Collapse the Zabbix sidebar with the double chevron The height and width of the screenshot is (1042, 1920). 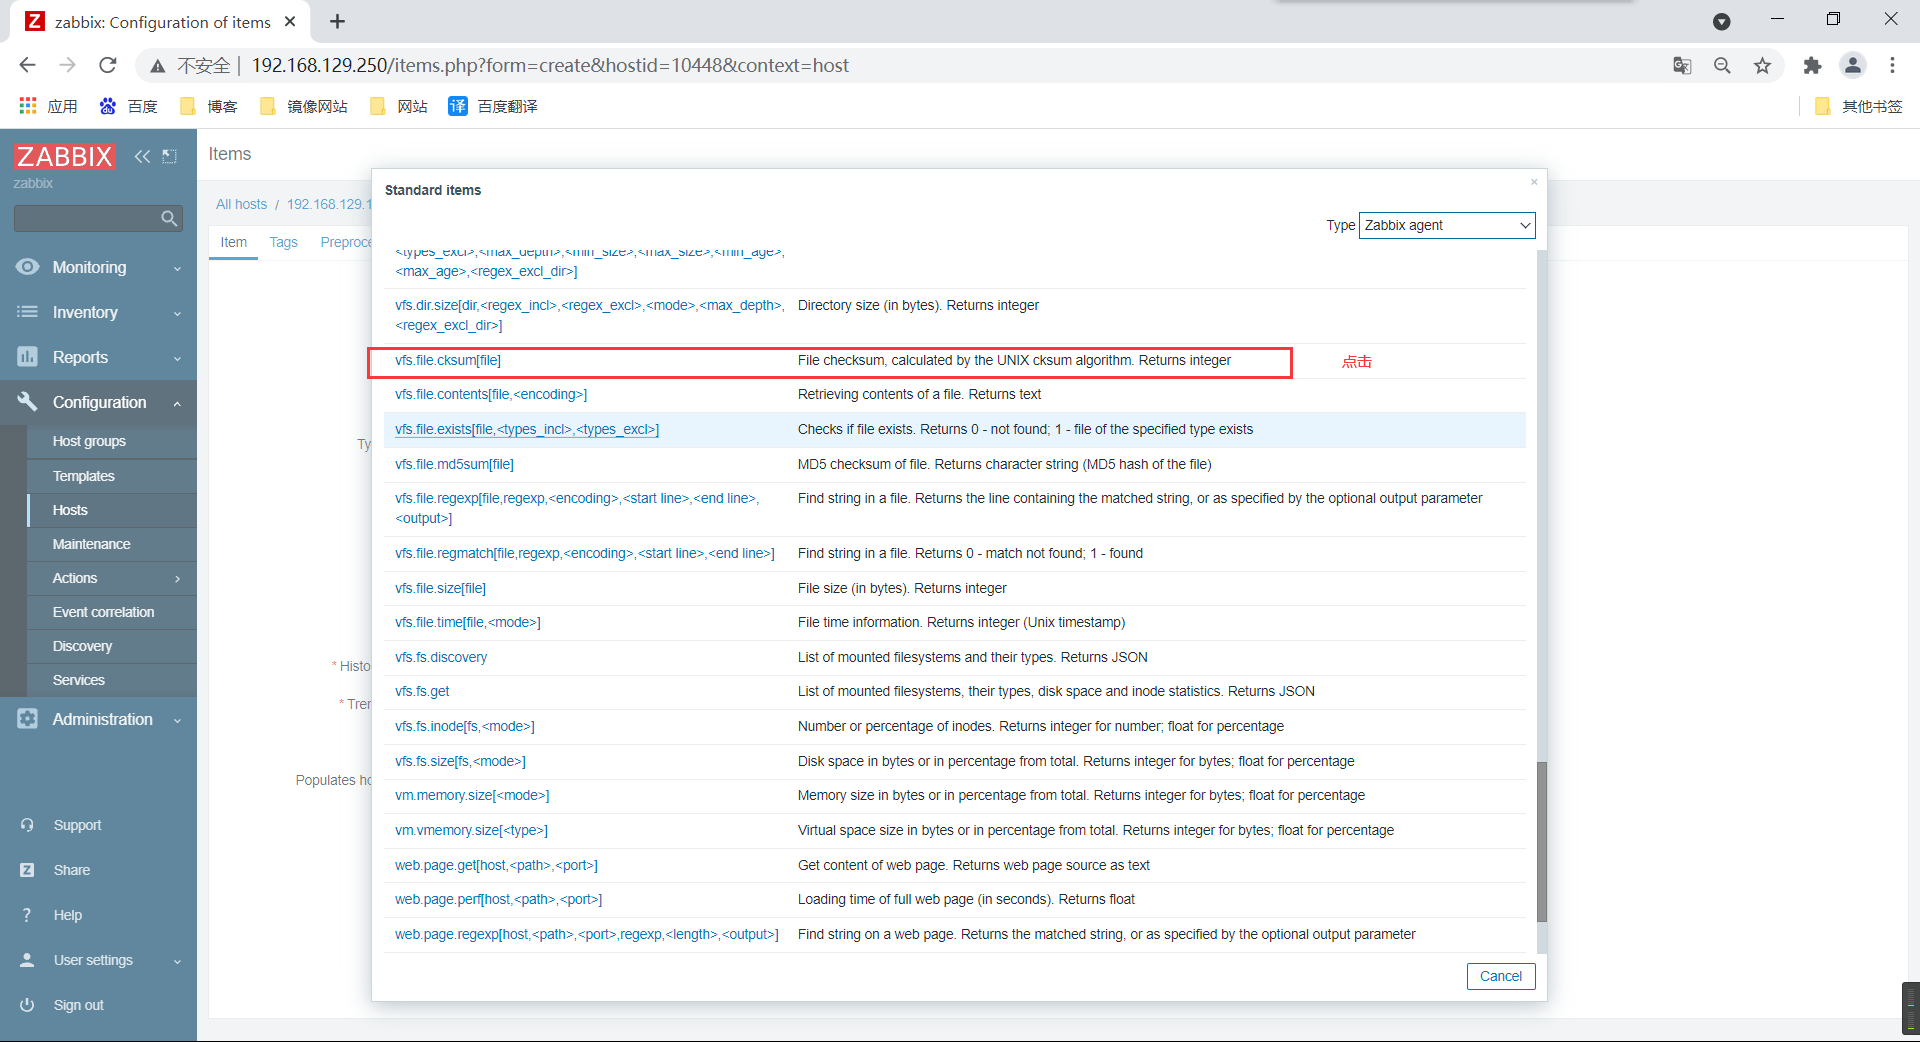click(x=142, y=156)
